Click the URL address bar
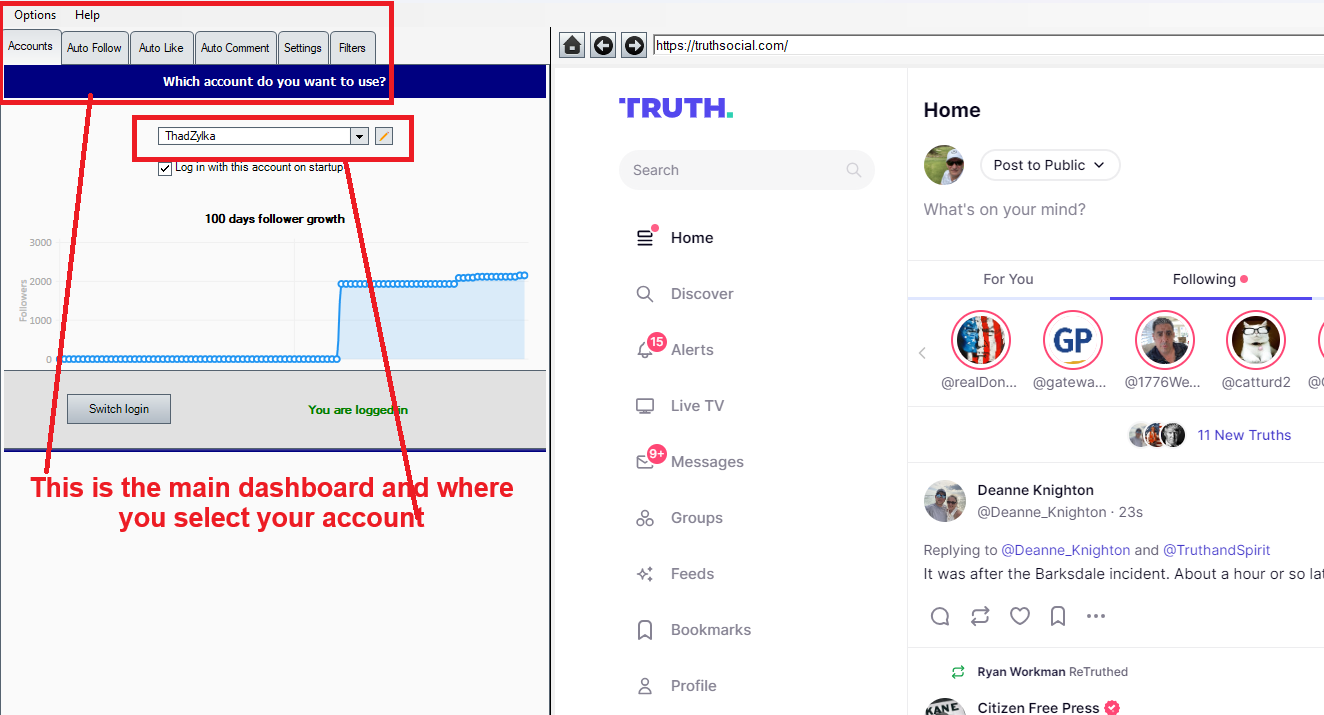Image resolution: width=1324 pixels, height=715 pixels. pos(988,45)
